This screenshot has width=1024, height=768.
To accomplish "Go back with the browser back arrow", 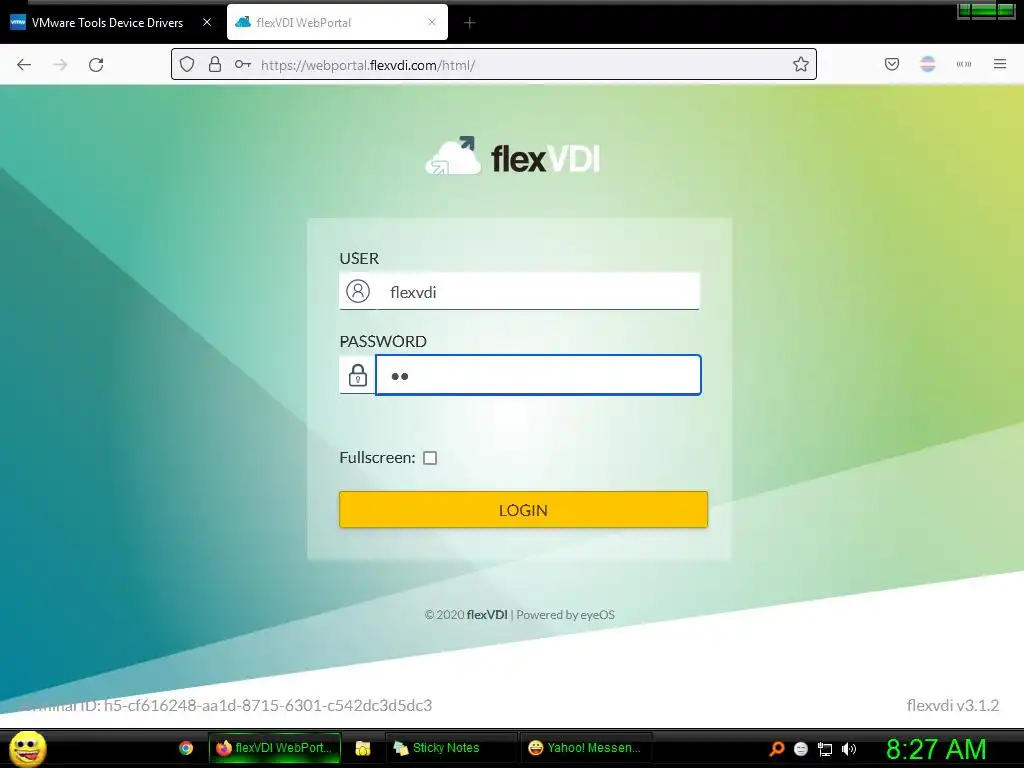I will (x=24, y=65).
